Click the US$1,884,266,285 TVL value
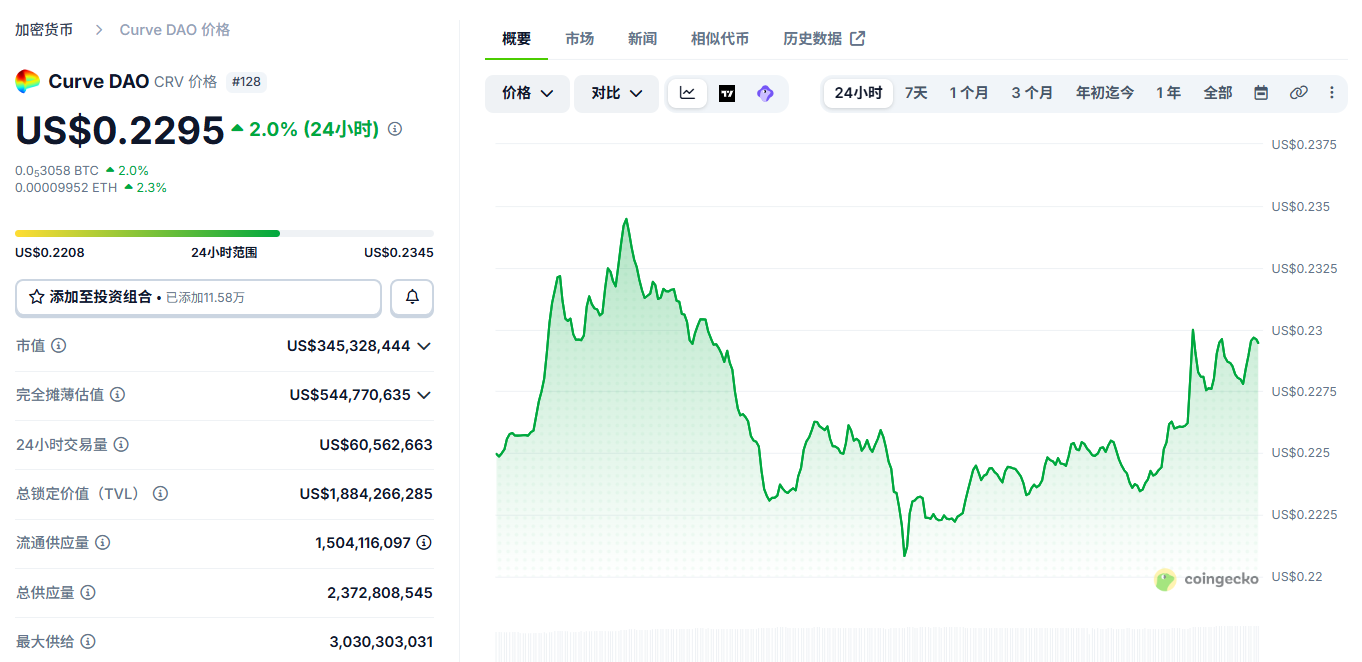The image size is (1362, 662). click(x=366, y=493)
